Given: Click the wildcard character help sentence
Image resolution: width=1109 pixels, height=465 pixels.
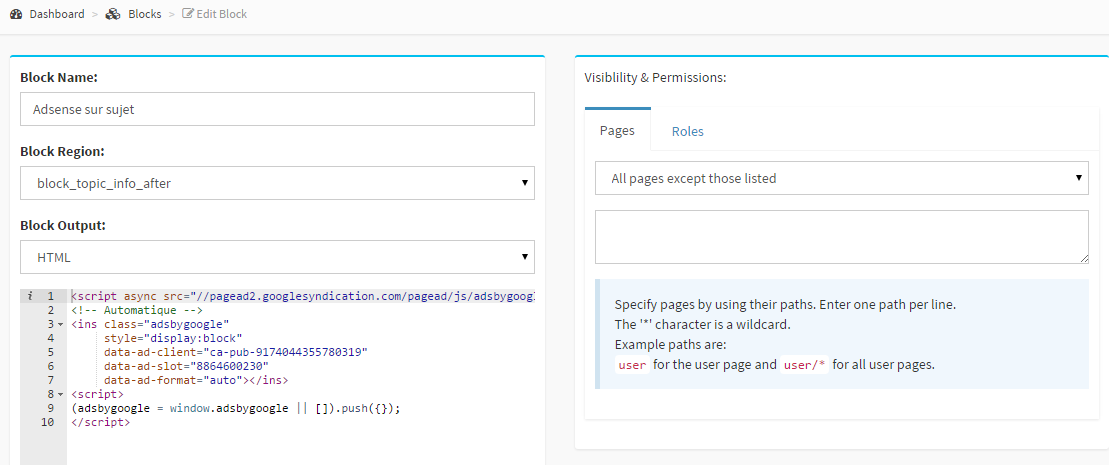Looking at the screenshot, I should click(702, 325).
